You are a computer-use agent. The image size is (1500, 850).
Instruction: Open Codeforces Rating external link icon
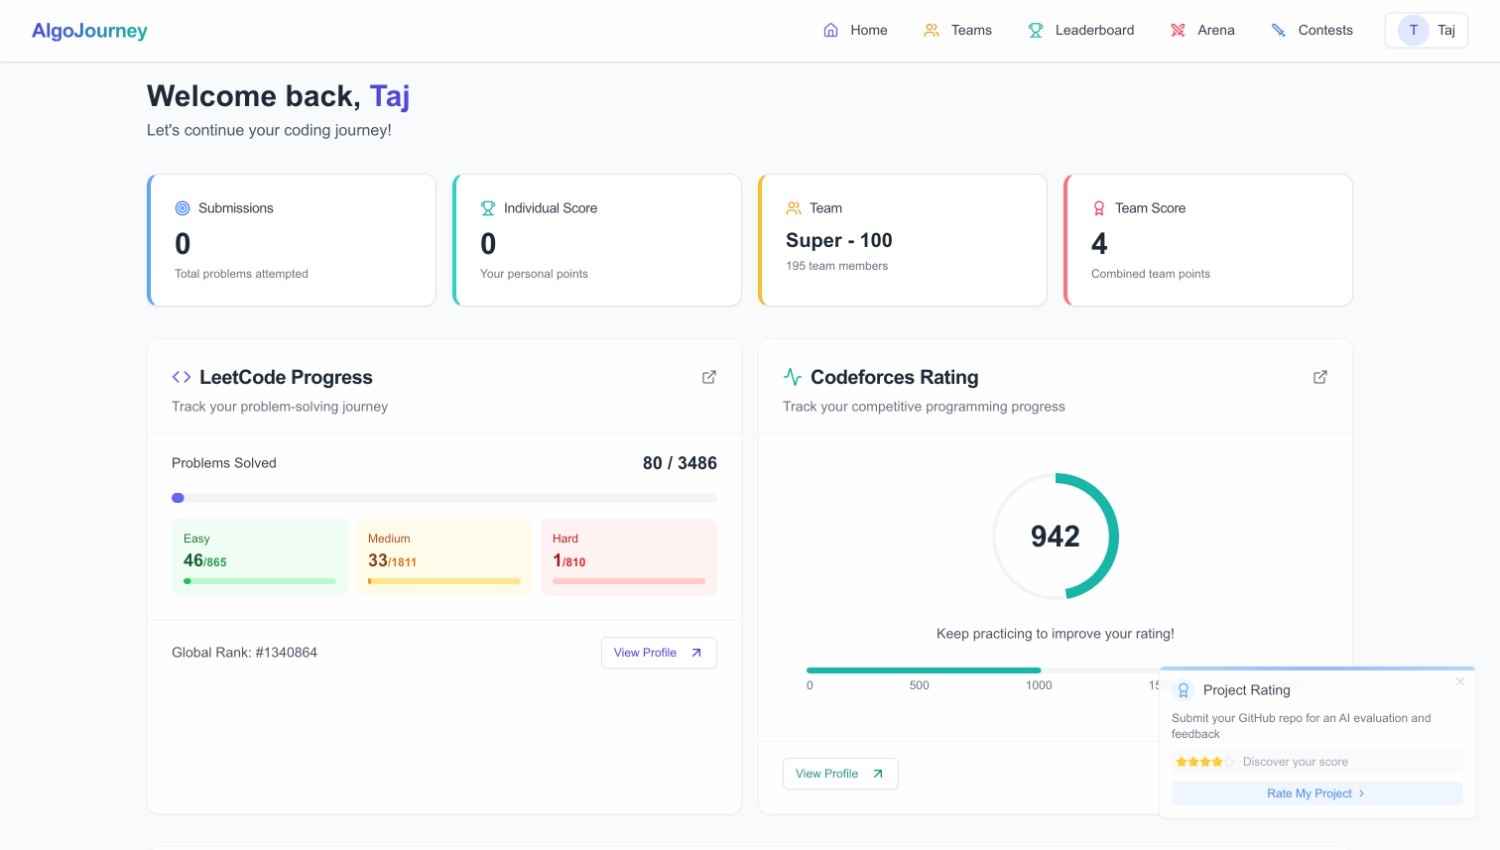point(1320,377)
